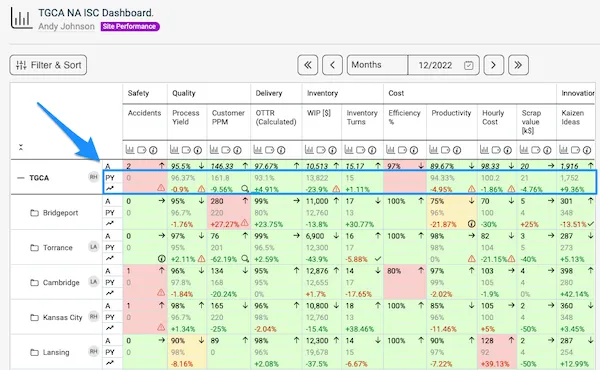Open the Kansas City folder row

56,318
